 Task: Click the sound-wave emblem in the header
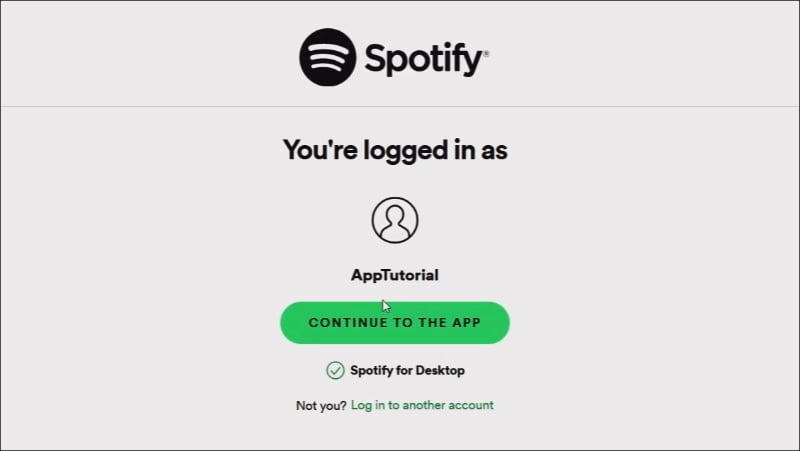pyautogui.click(x=328, y=57)
